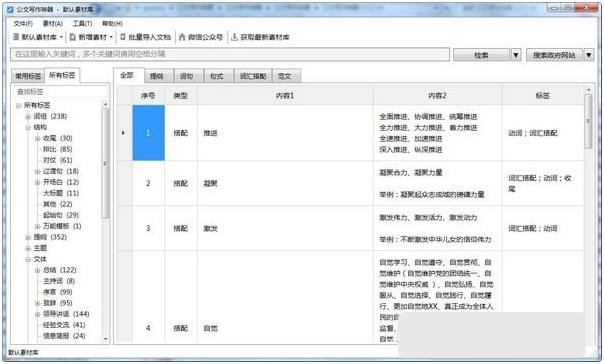This screenshot has height=364, width=604.
Task: Select the 对仗 (61) tag
Action: tap(57, 160)
